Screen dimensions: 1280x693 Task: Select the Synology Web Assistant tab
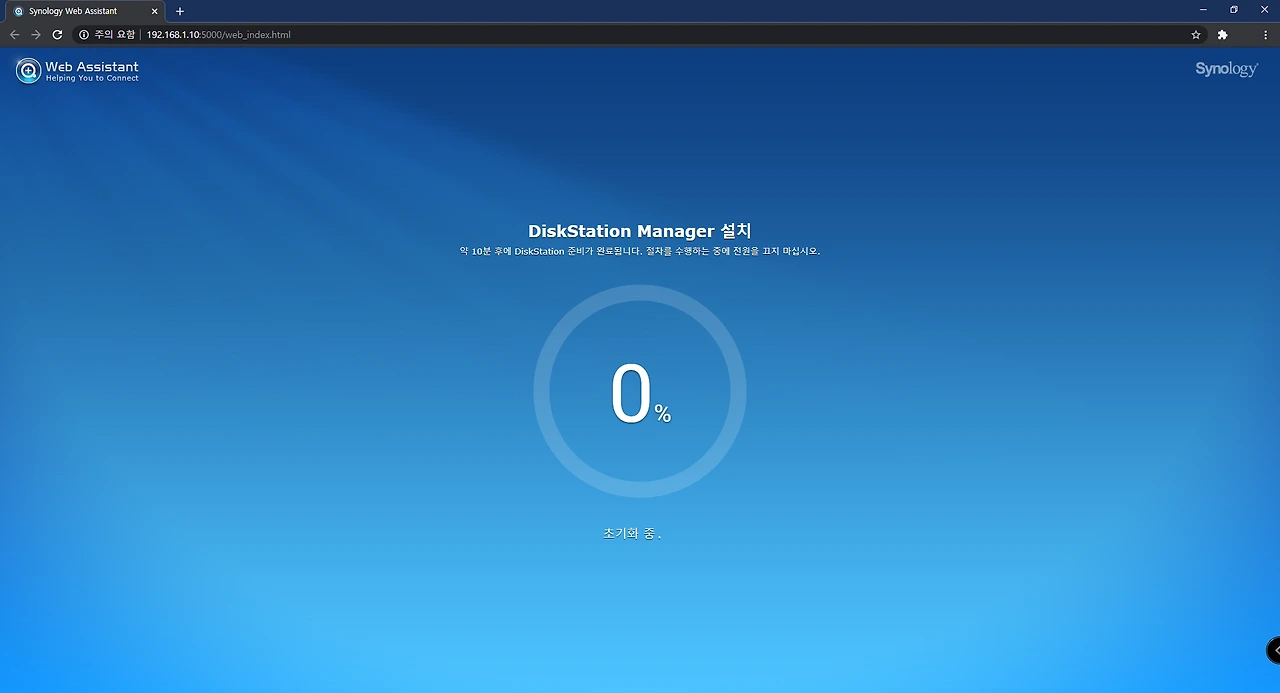tap(85, 11)
